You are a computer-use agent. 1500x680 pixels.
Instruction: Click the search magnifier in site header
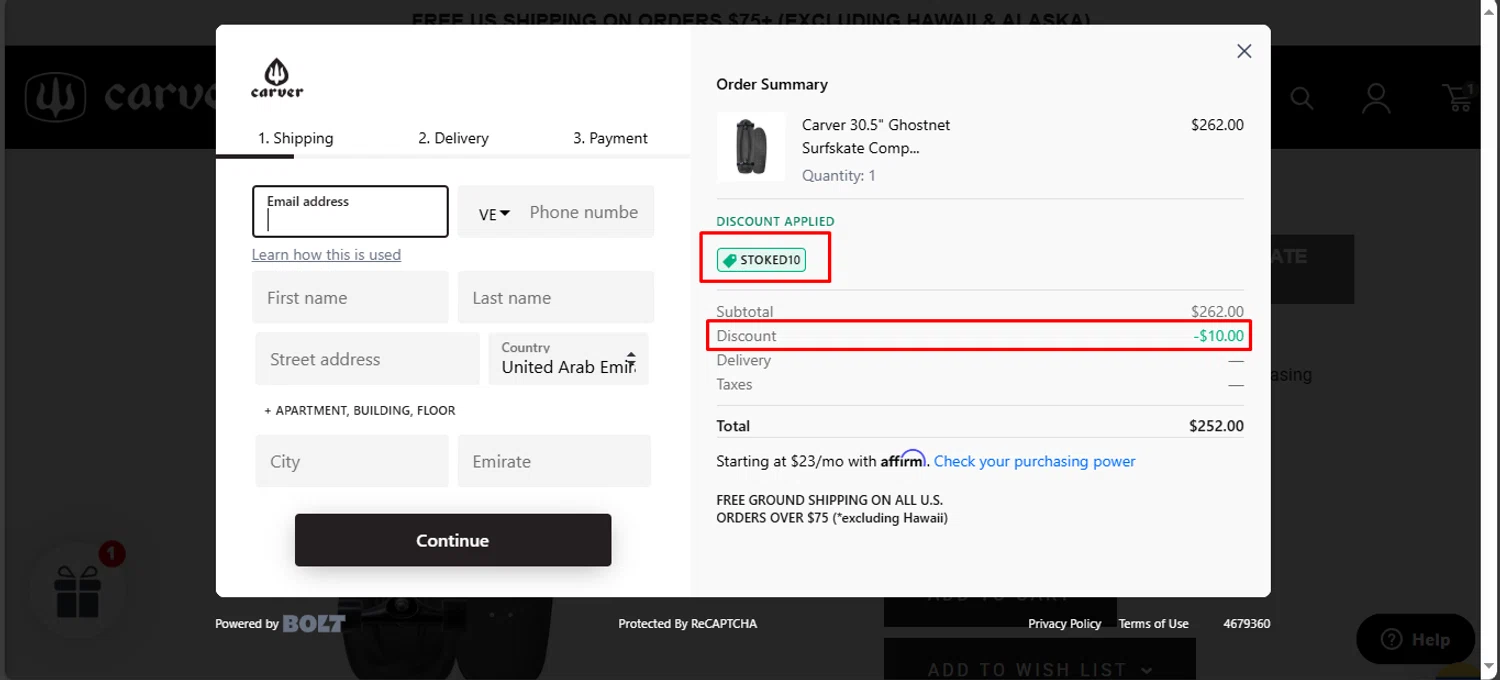click(x=1301, y=98)
